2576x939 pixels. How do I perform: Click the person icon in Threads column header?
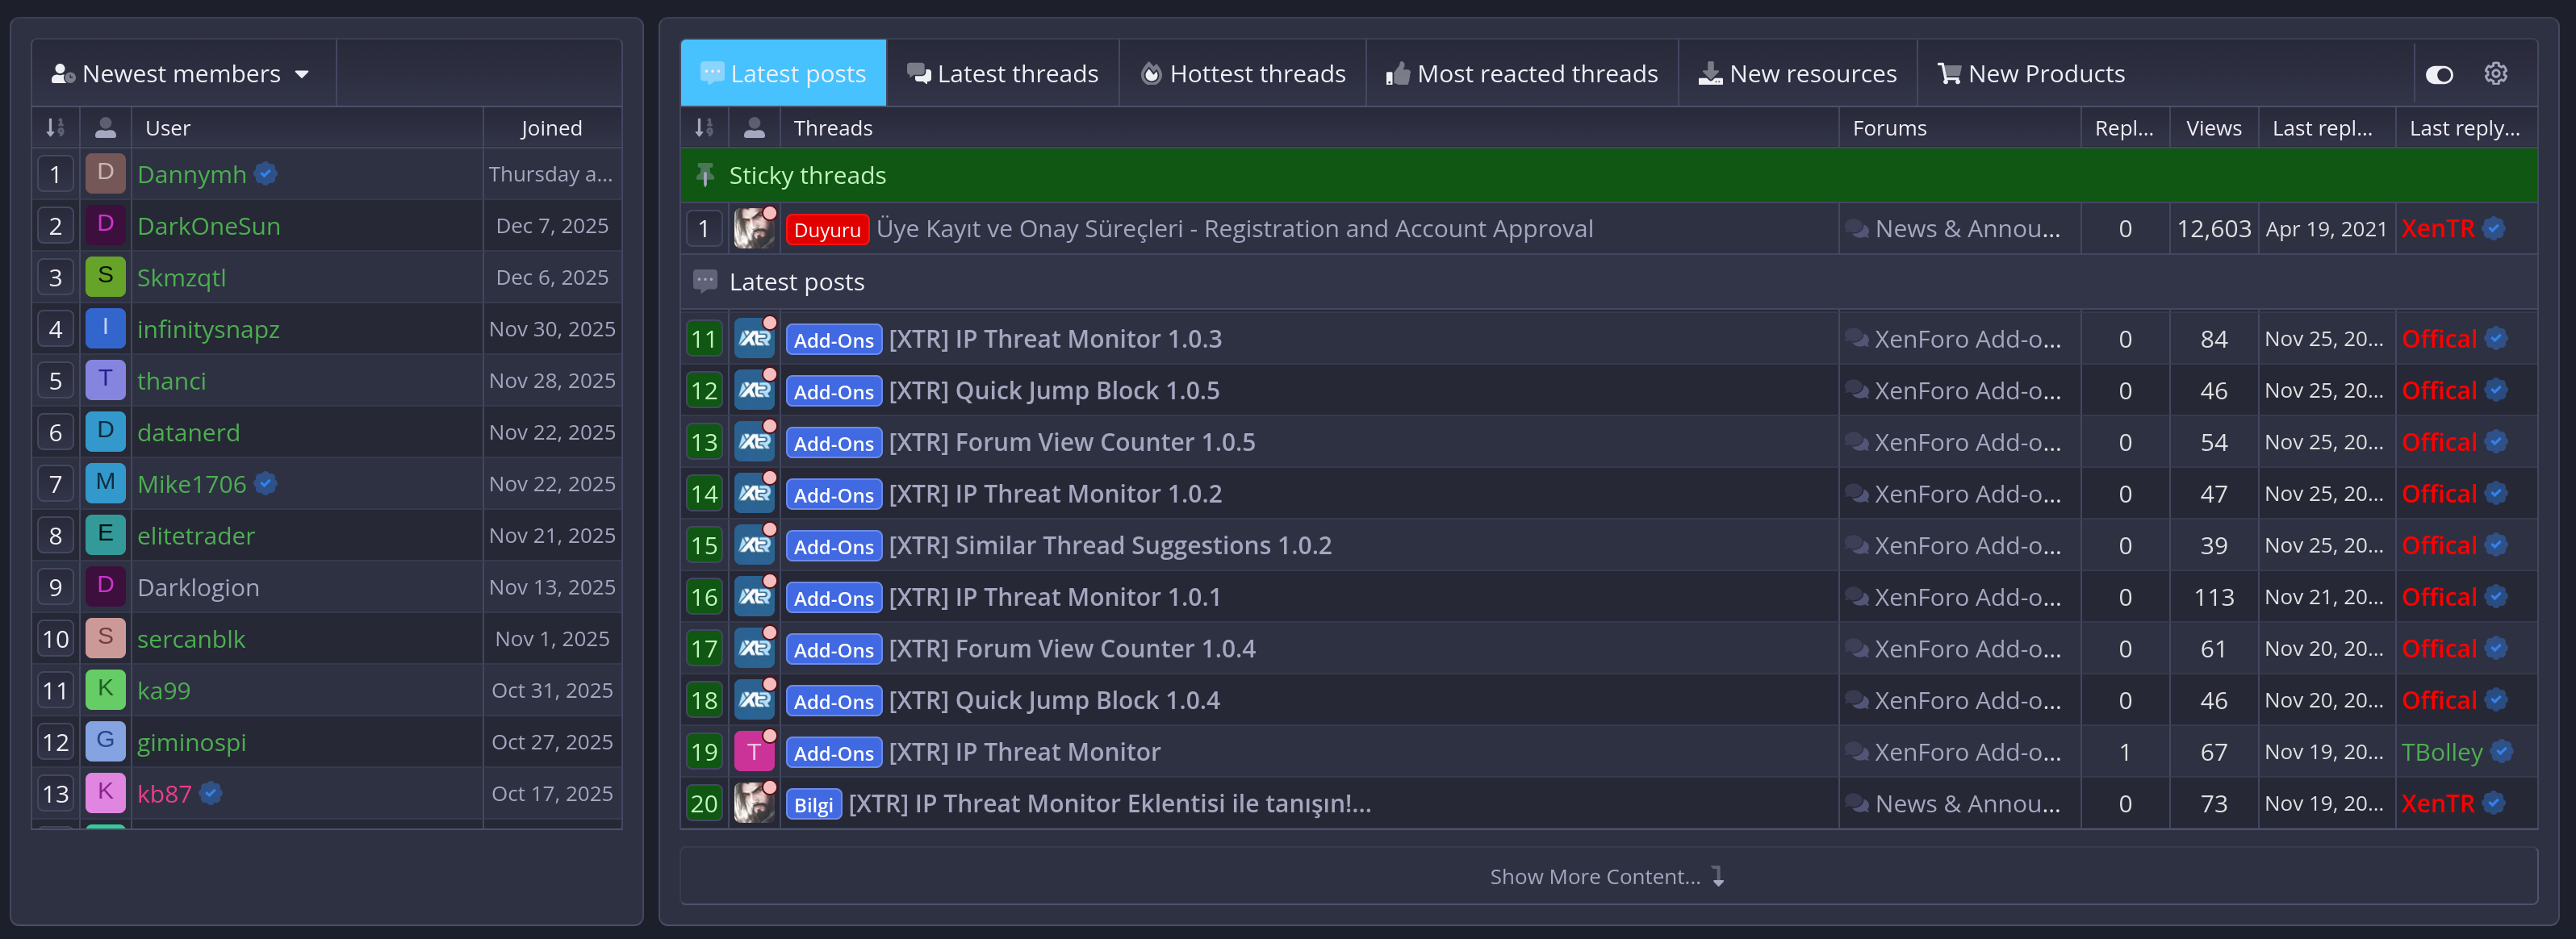click(755, 127)
